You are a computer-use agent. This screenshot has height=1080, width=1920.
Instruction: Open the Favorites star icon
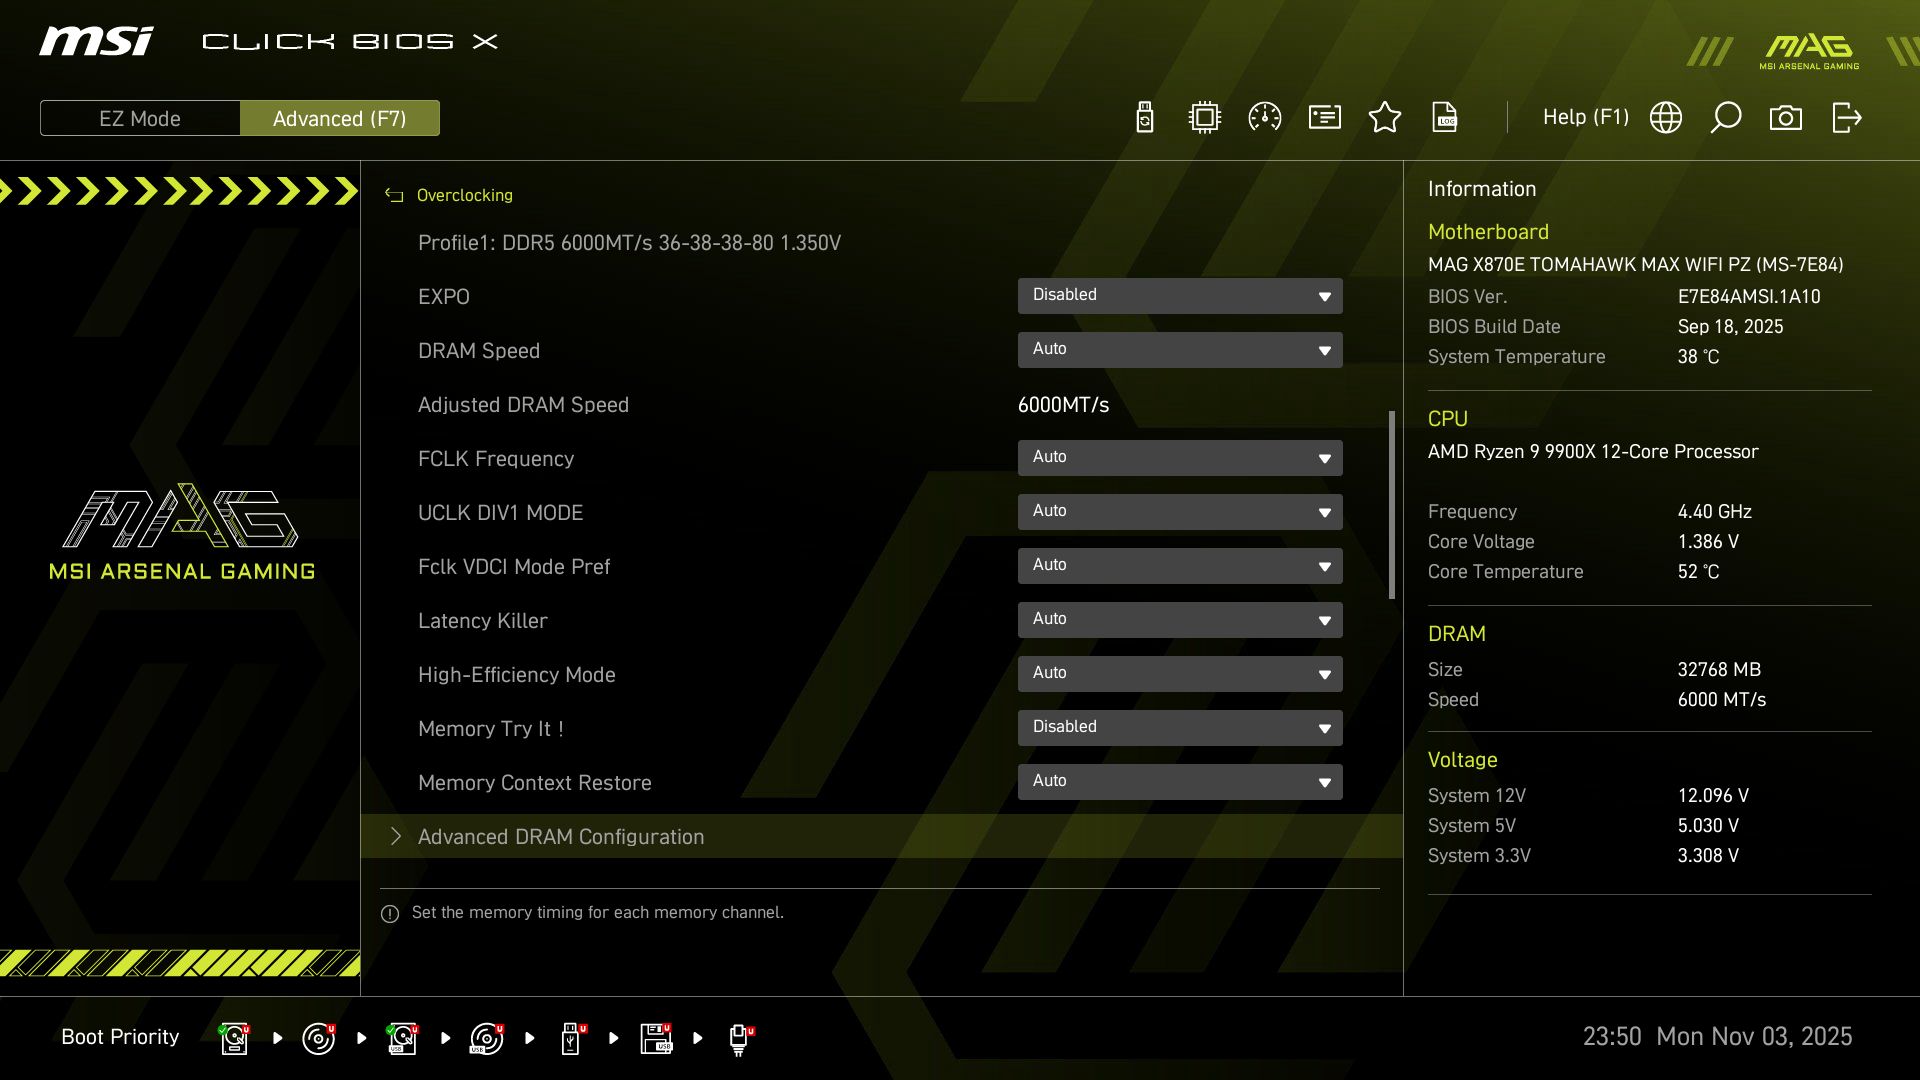pyautogui.click(x=1385, y=117)
